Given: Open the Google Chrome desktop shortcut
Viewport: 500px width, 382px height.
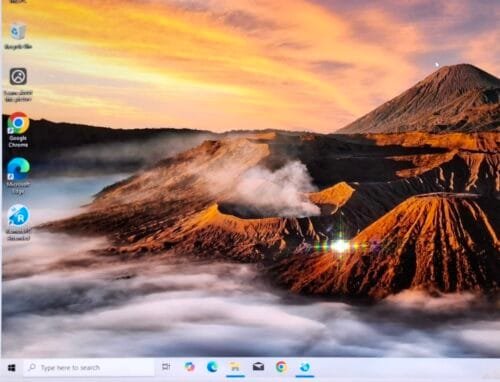Looking at the screenshot, I should point(18,130).
